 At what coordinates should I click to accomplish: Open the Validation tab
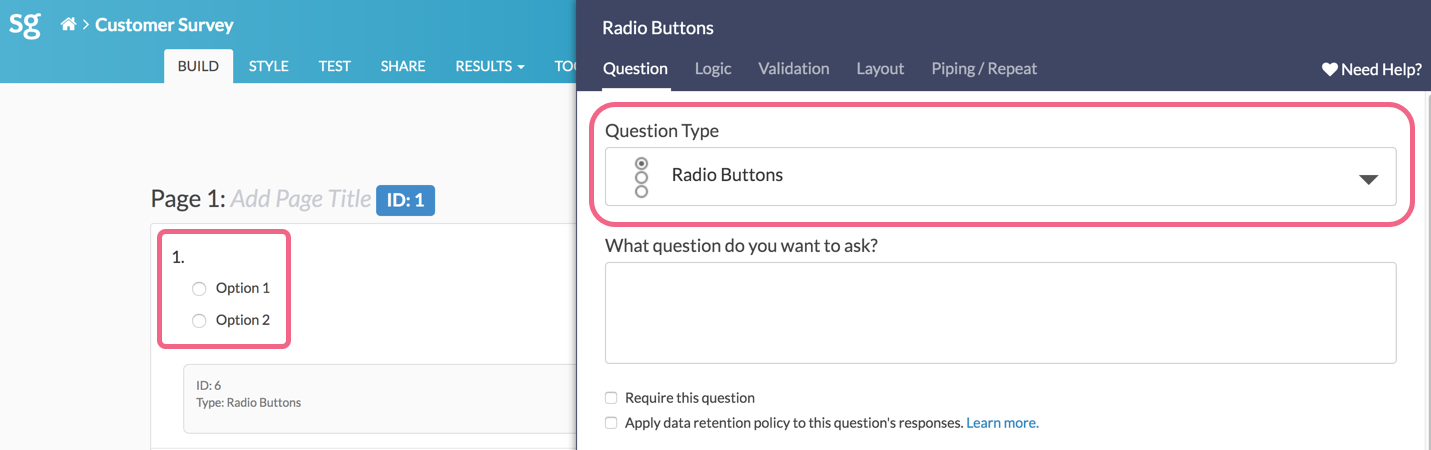(793, 69)
